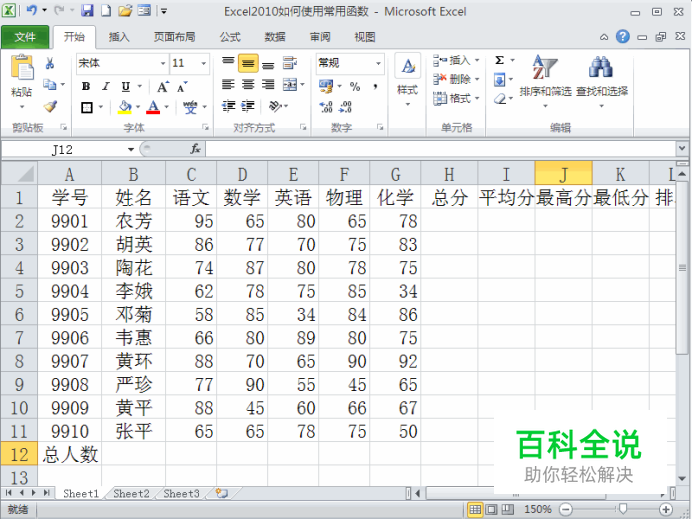Switch to 数据 (Data) tab

(275, 37)
